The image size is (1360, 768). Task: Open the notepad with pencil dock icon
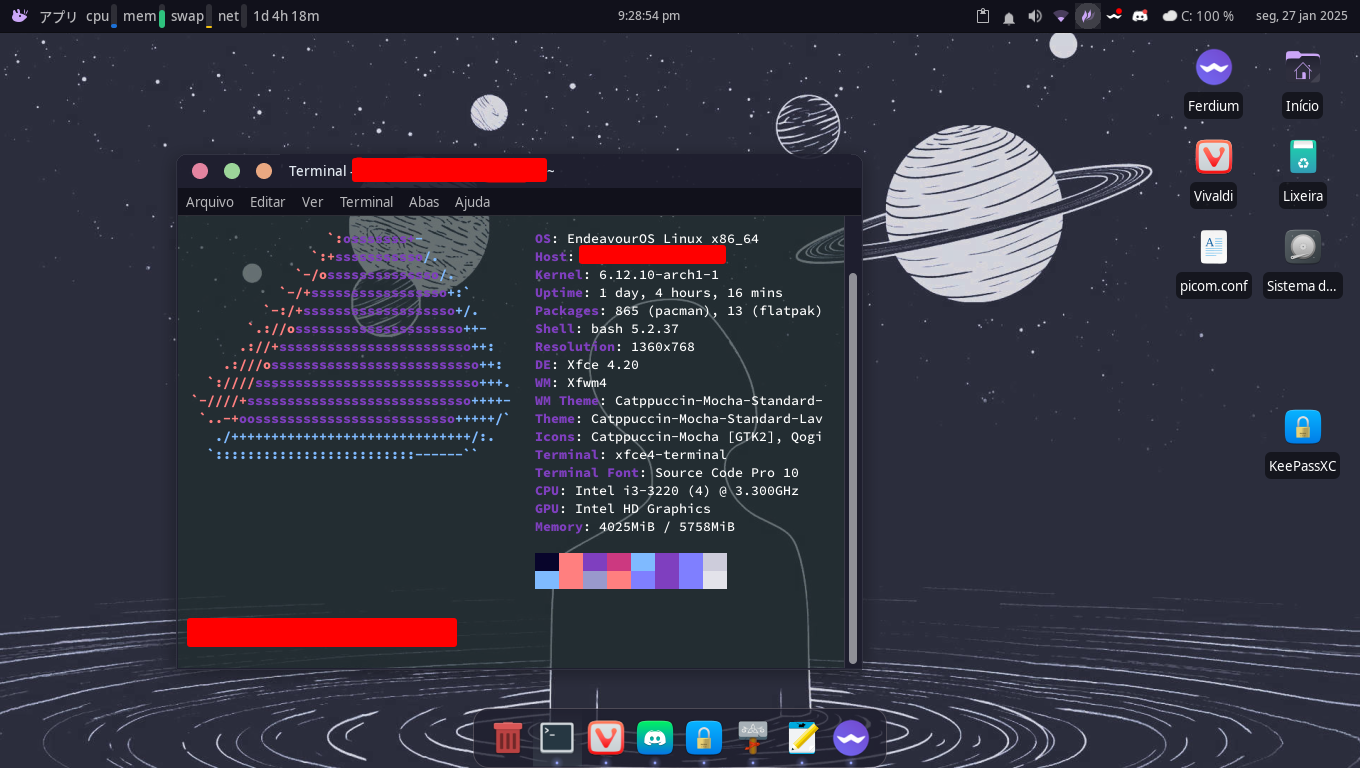point(802,738)
